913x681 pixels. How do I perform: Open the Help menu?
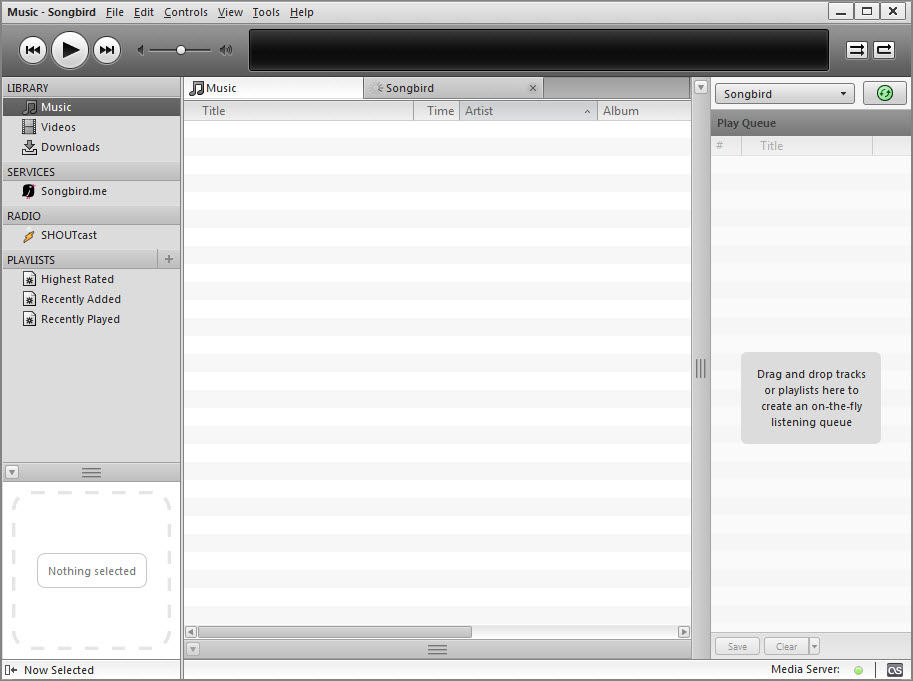coord(302,12)
